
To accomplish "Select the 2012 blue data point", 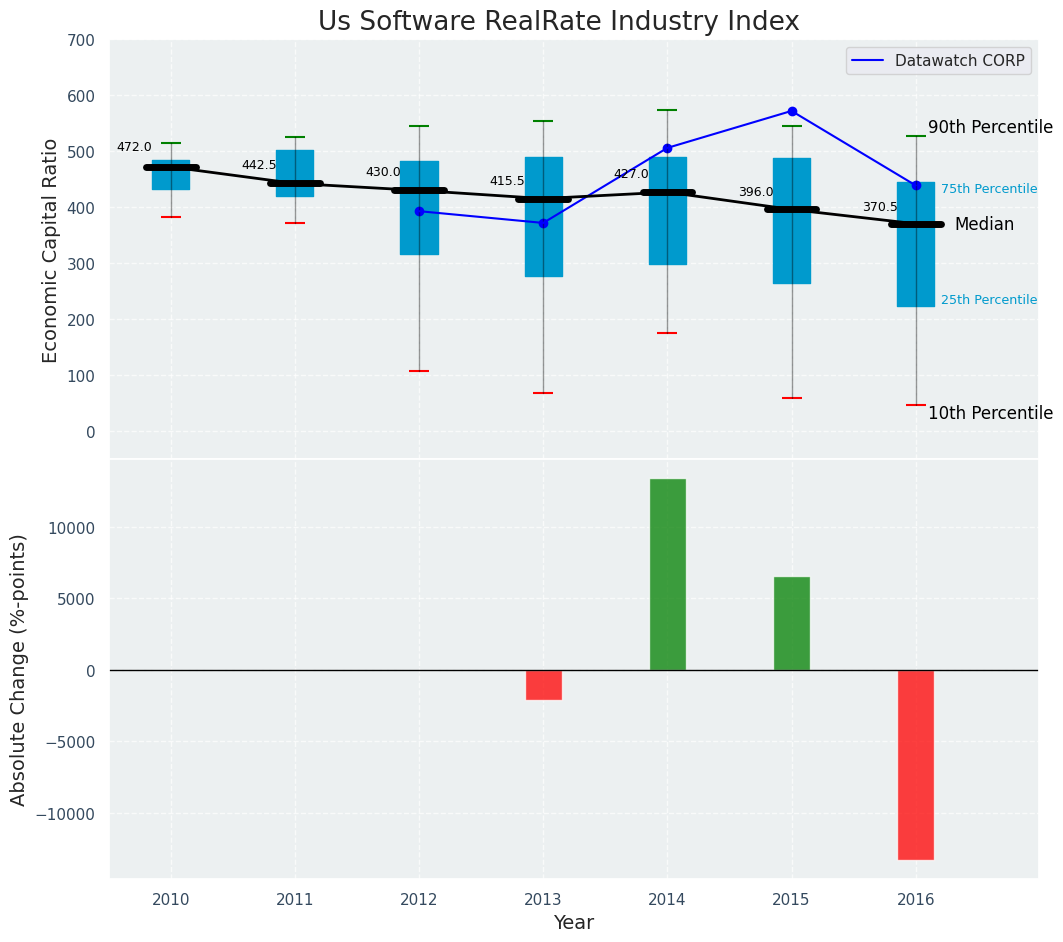I will click(419, 211).
